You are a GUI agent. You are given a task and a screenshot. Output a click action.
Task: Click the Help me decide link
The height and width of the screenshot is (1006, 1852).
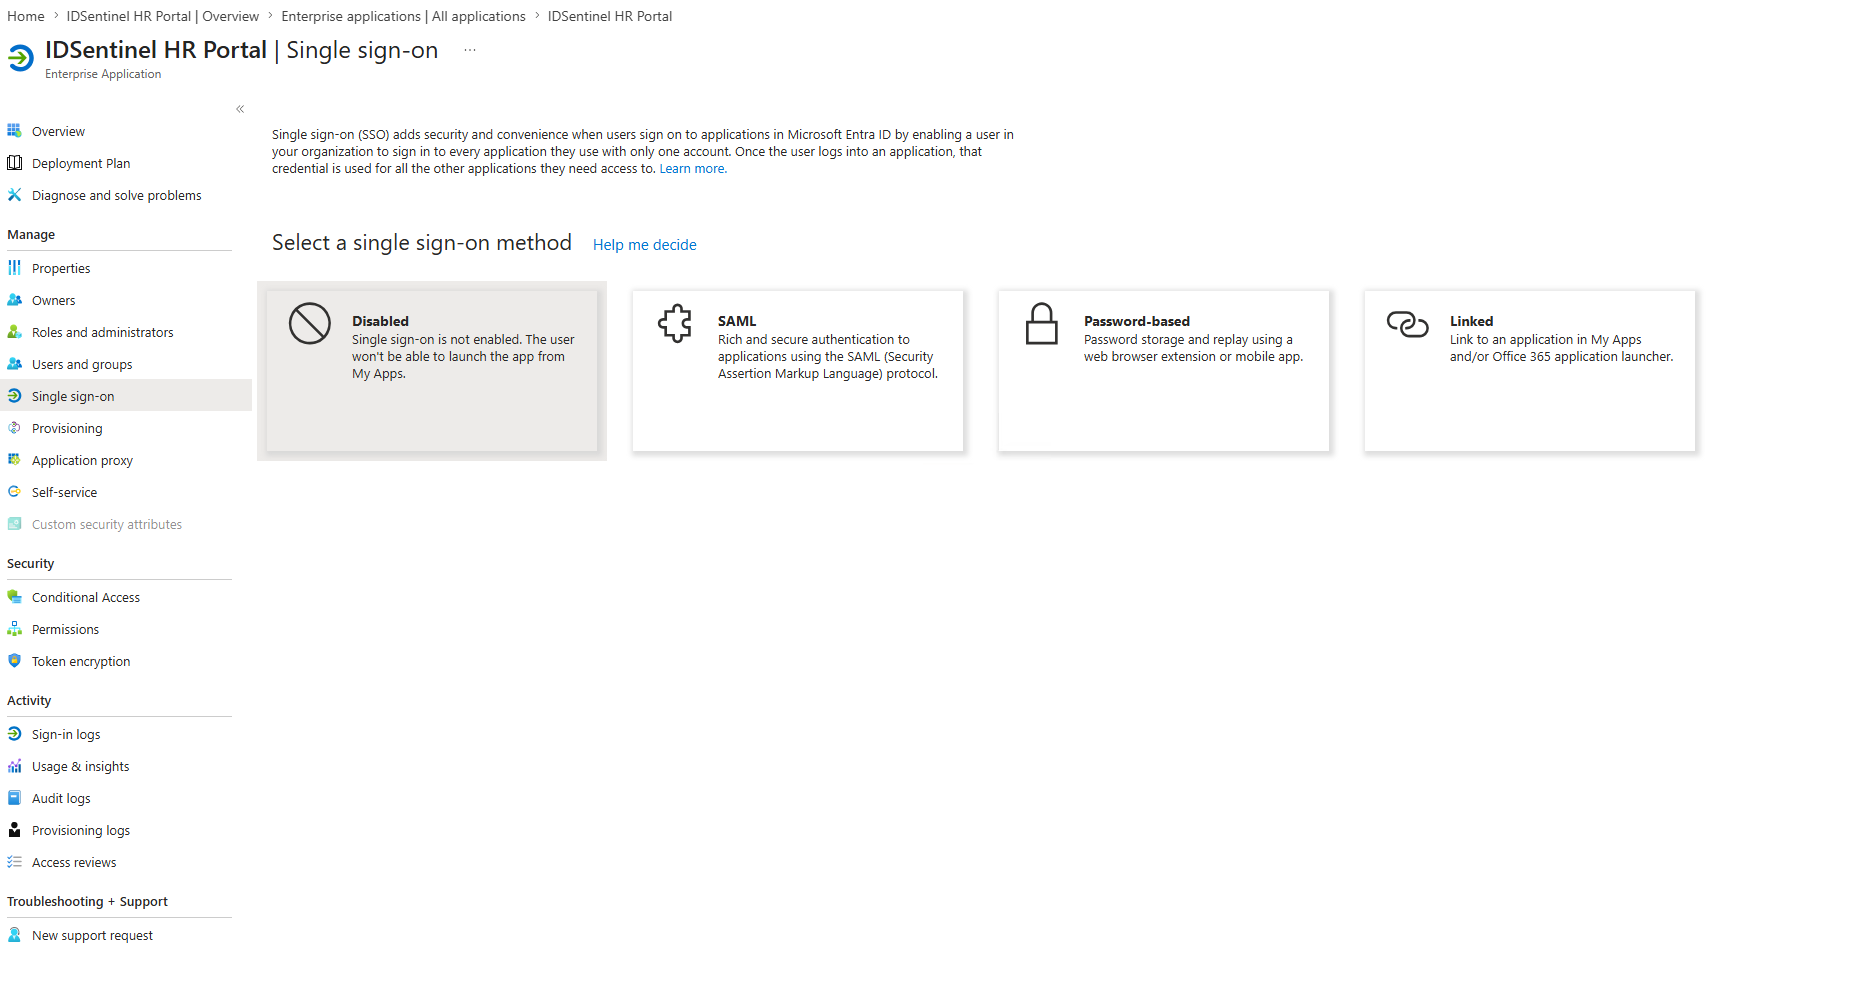point(645,245)
